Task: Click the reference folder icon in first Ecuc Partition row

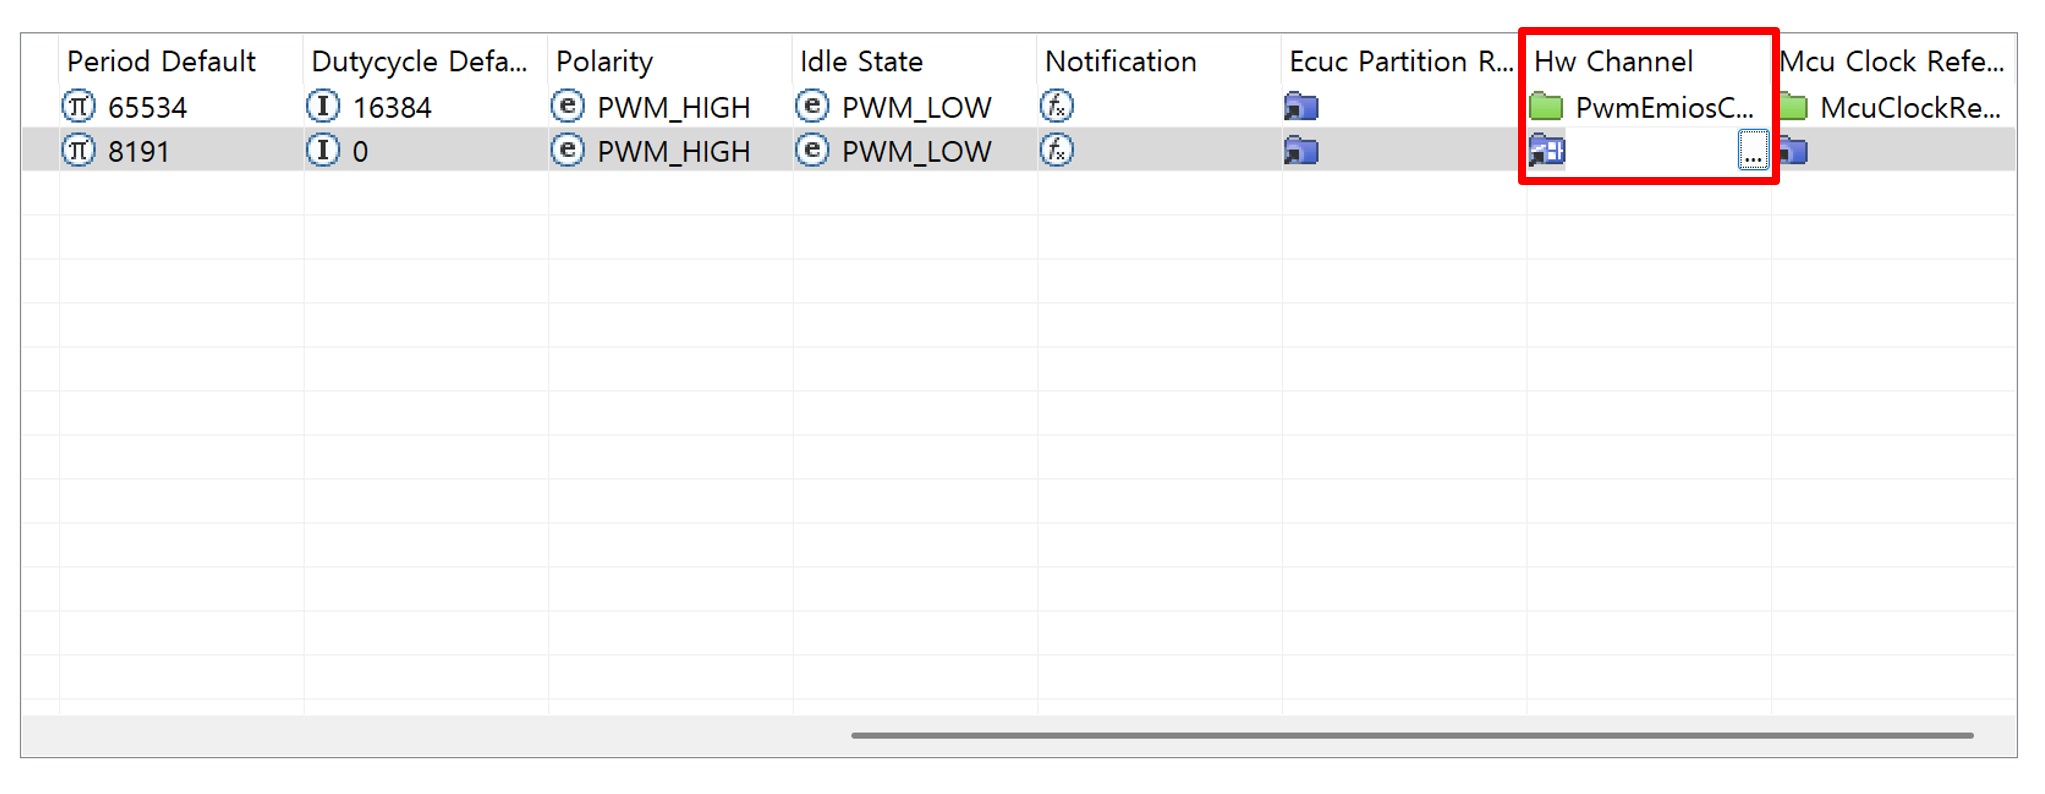Action: coord(1301,106)
